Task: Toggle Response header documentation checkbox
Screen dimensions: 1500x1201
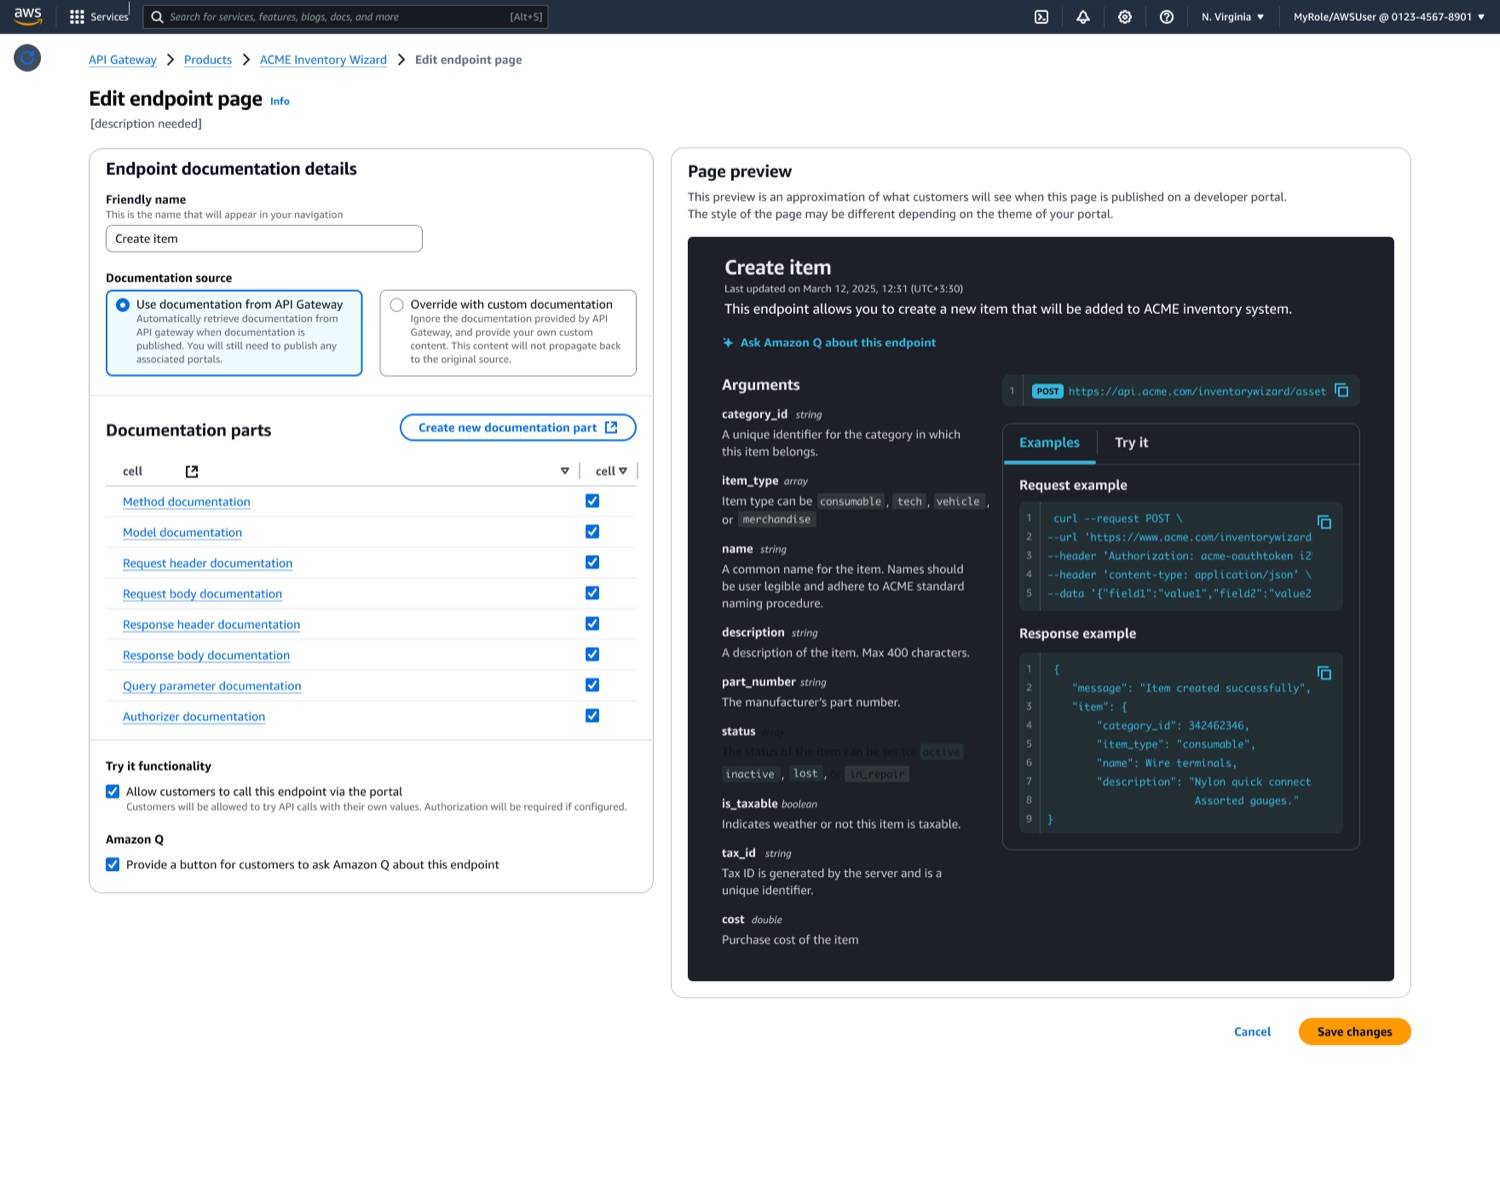Action: (x=592, y=624)
